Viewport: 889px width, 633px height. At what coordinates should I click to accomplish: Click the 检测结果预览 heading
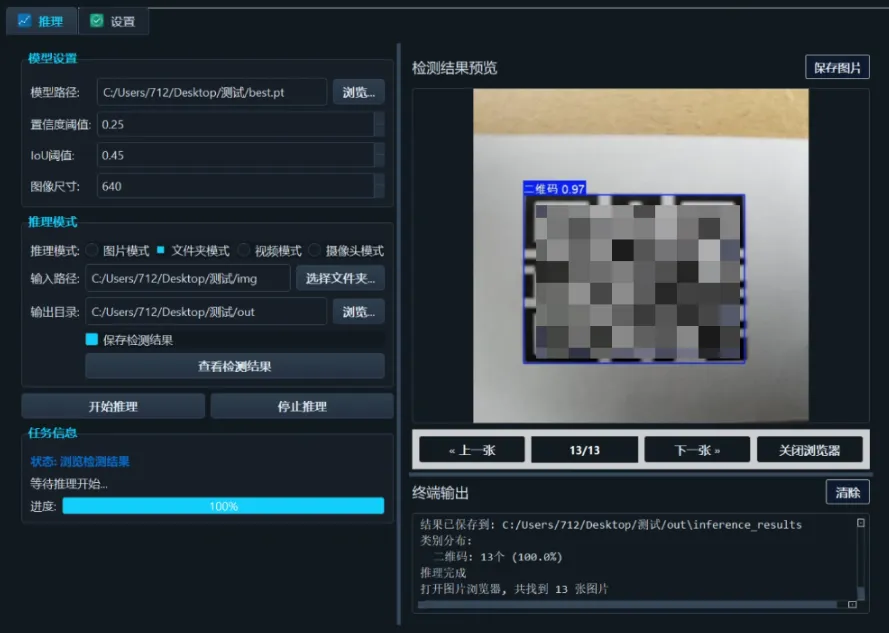pos(455,68)
